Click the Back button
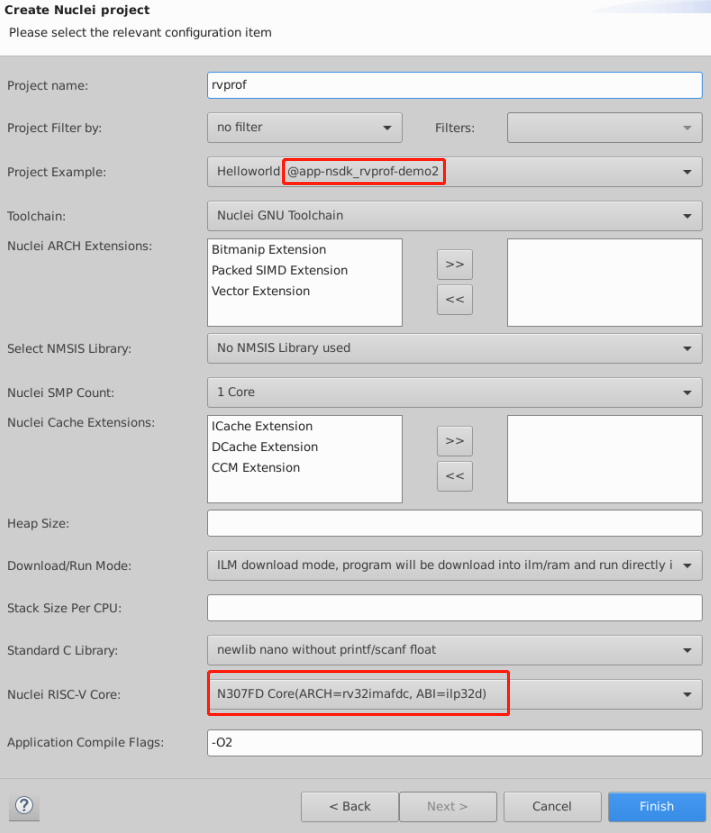The height and width of the screenshot is (833, 711). point(350,806)
